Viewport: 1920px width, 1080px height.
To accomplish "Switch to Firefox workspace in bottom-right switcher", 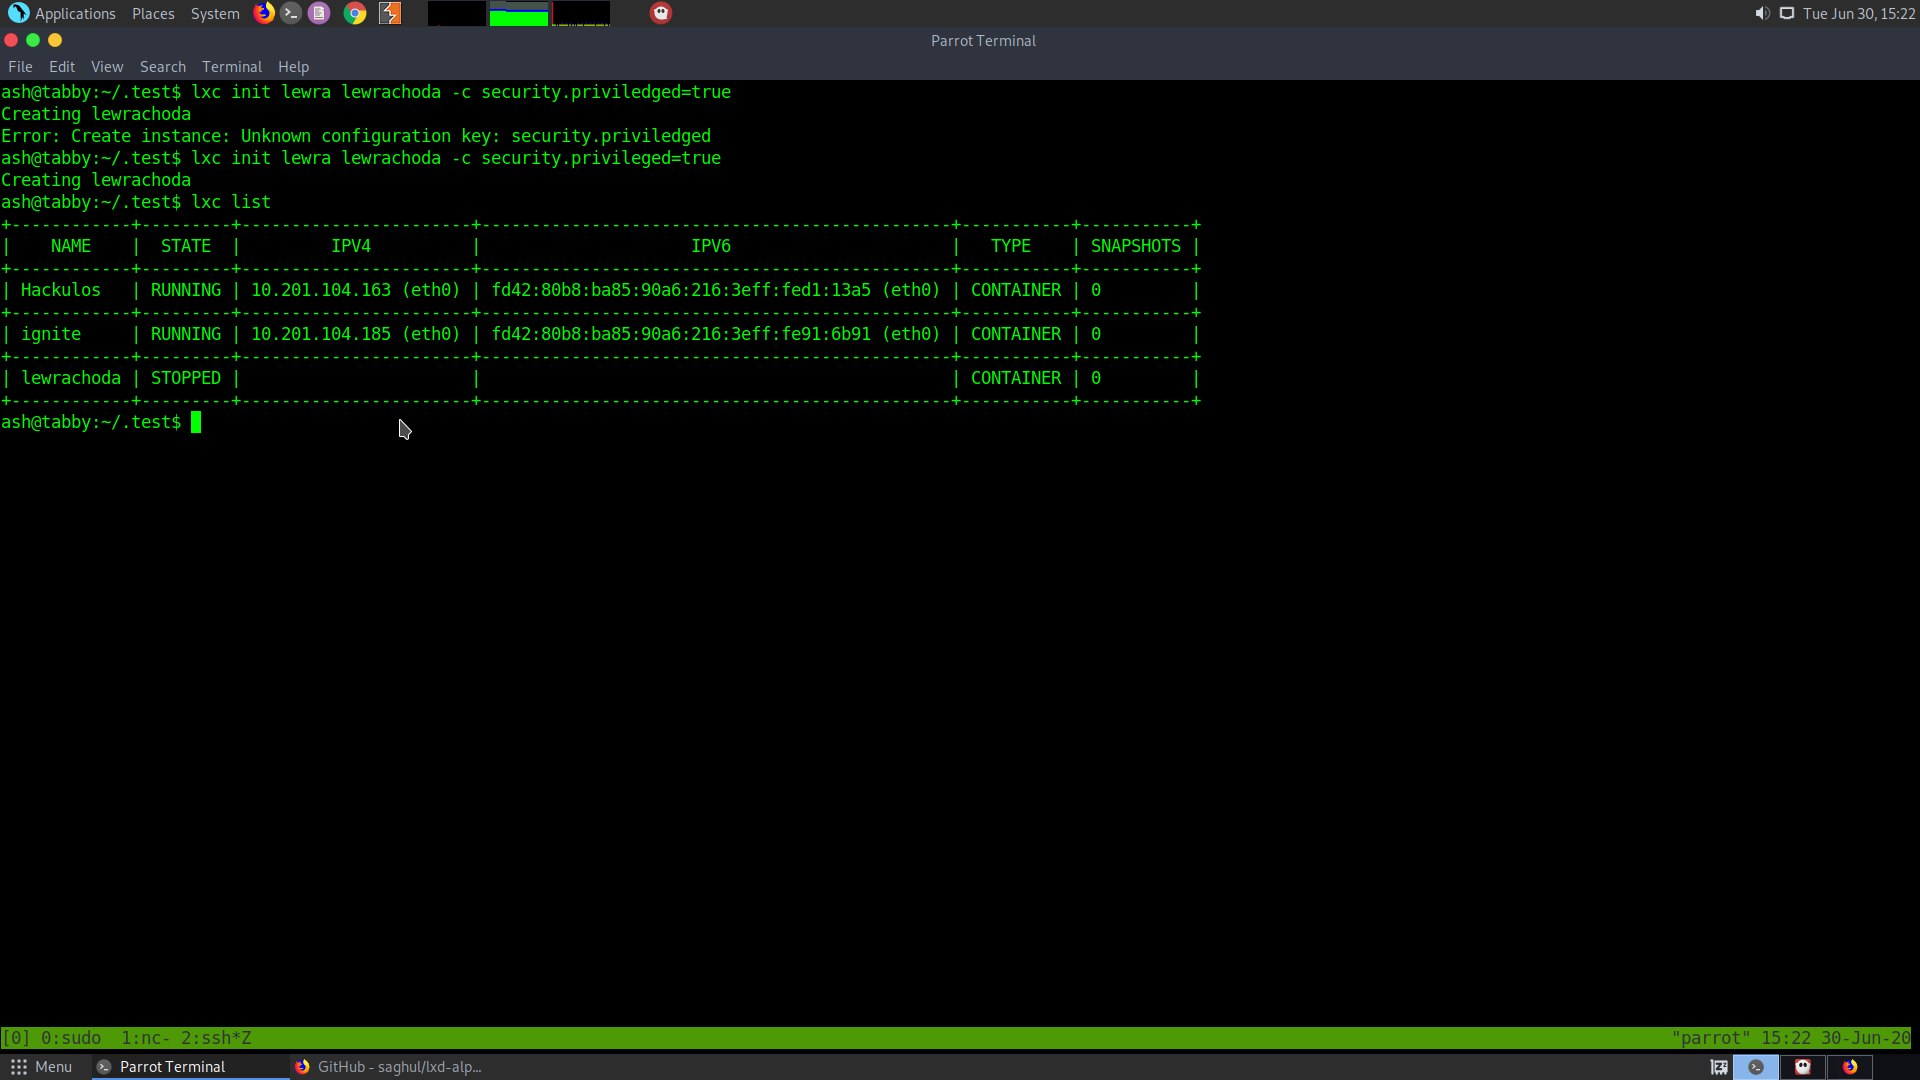I will pyautogui.click(x=1850, y=1067).
